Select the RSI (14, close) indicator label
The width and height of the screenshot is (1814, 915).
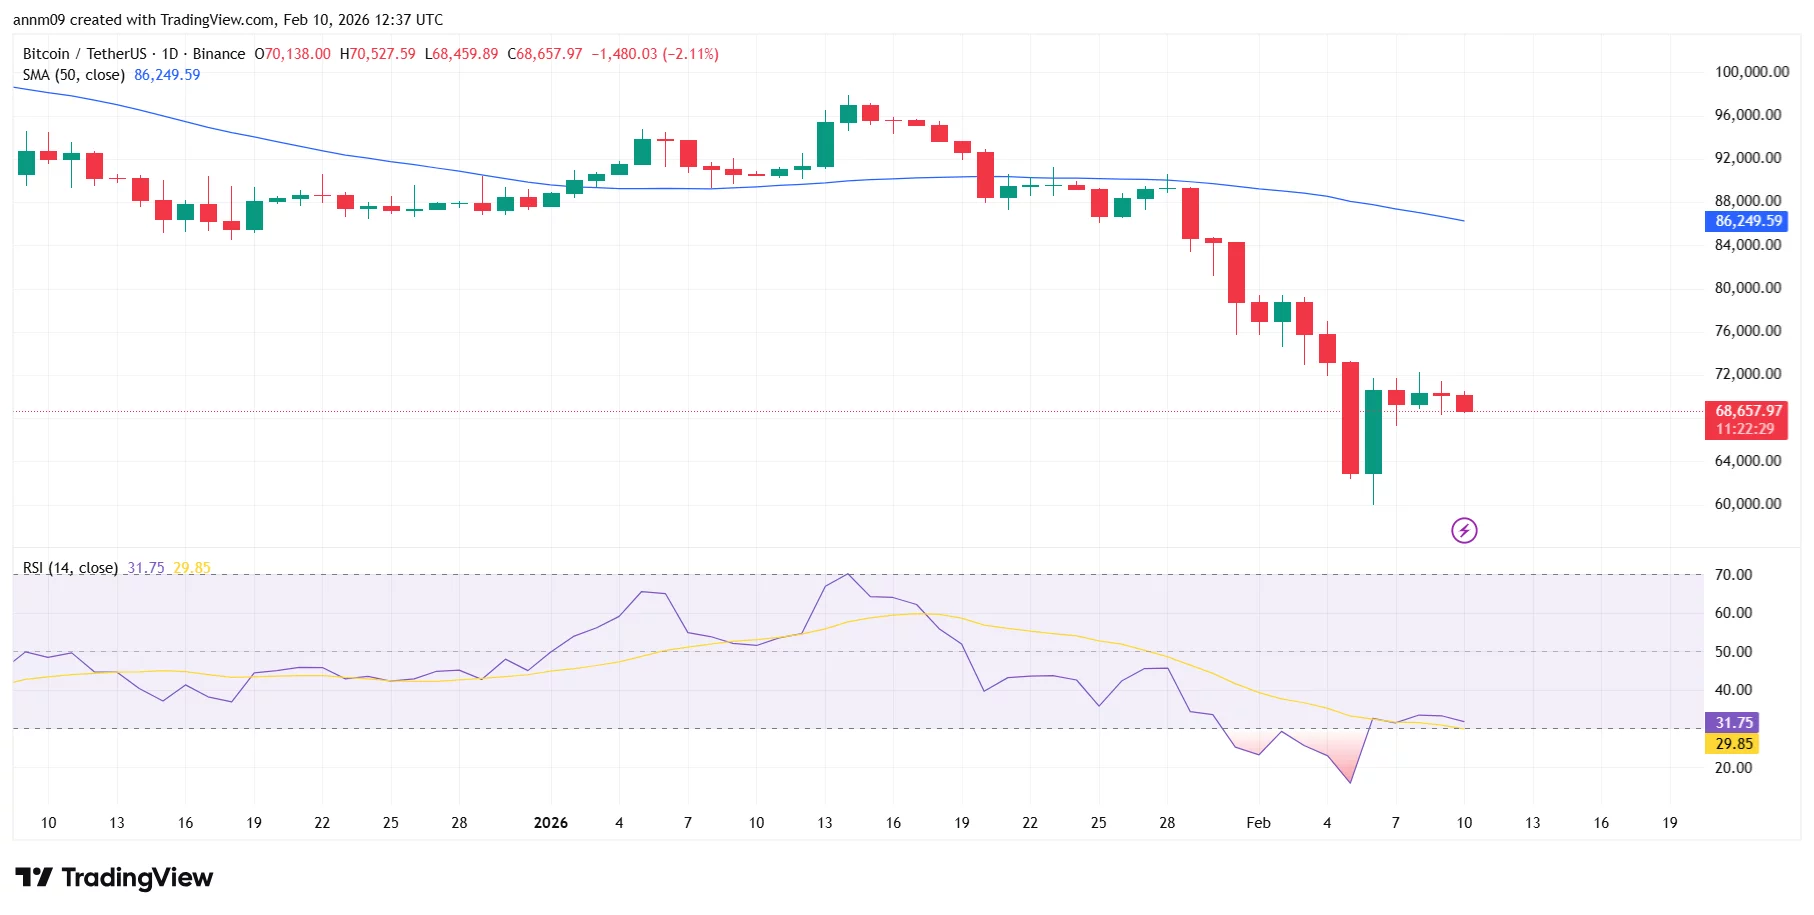[x=70, y=567]
